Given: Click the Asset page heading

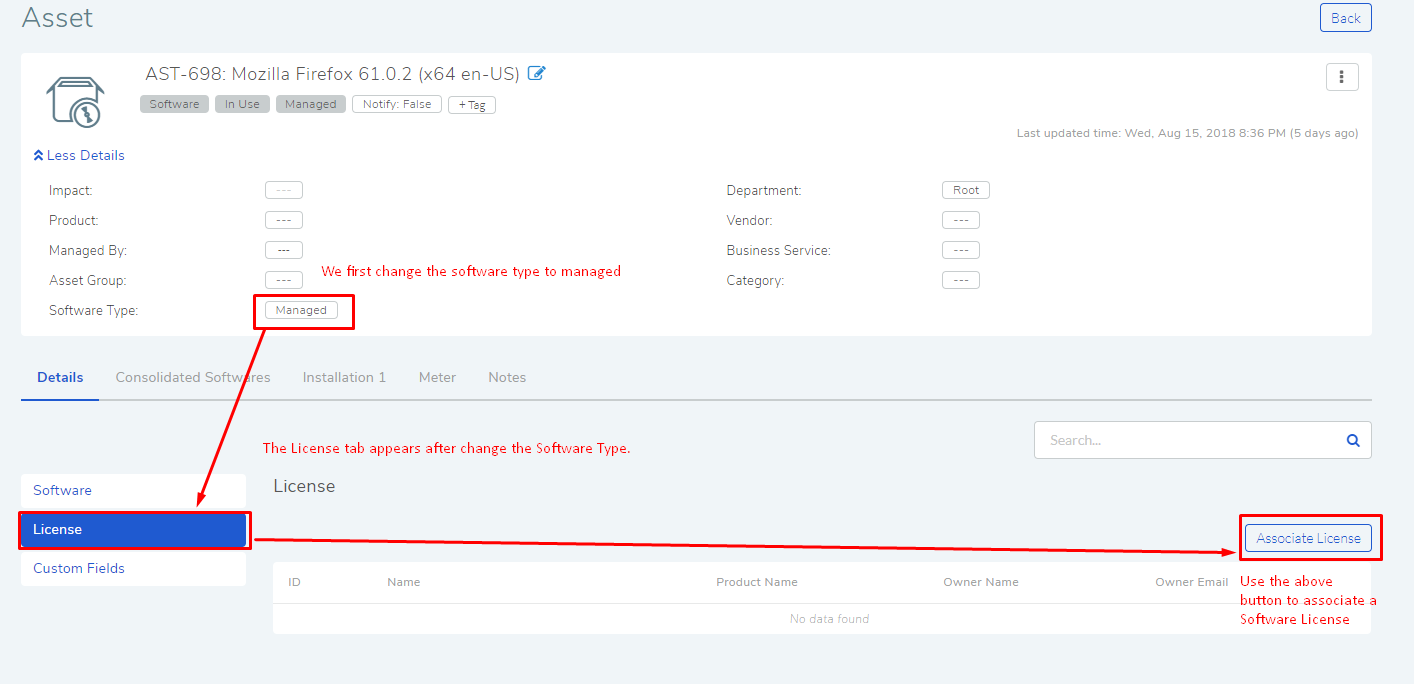Looking at the screenshot, I should [58, 17].
